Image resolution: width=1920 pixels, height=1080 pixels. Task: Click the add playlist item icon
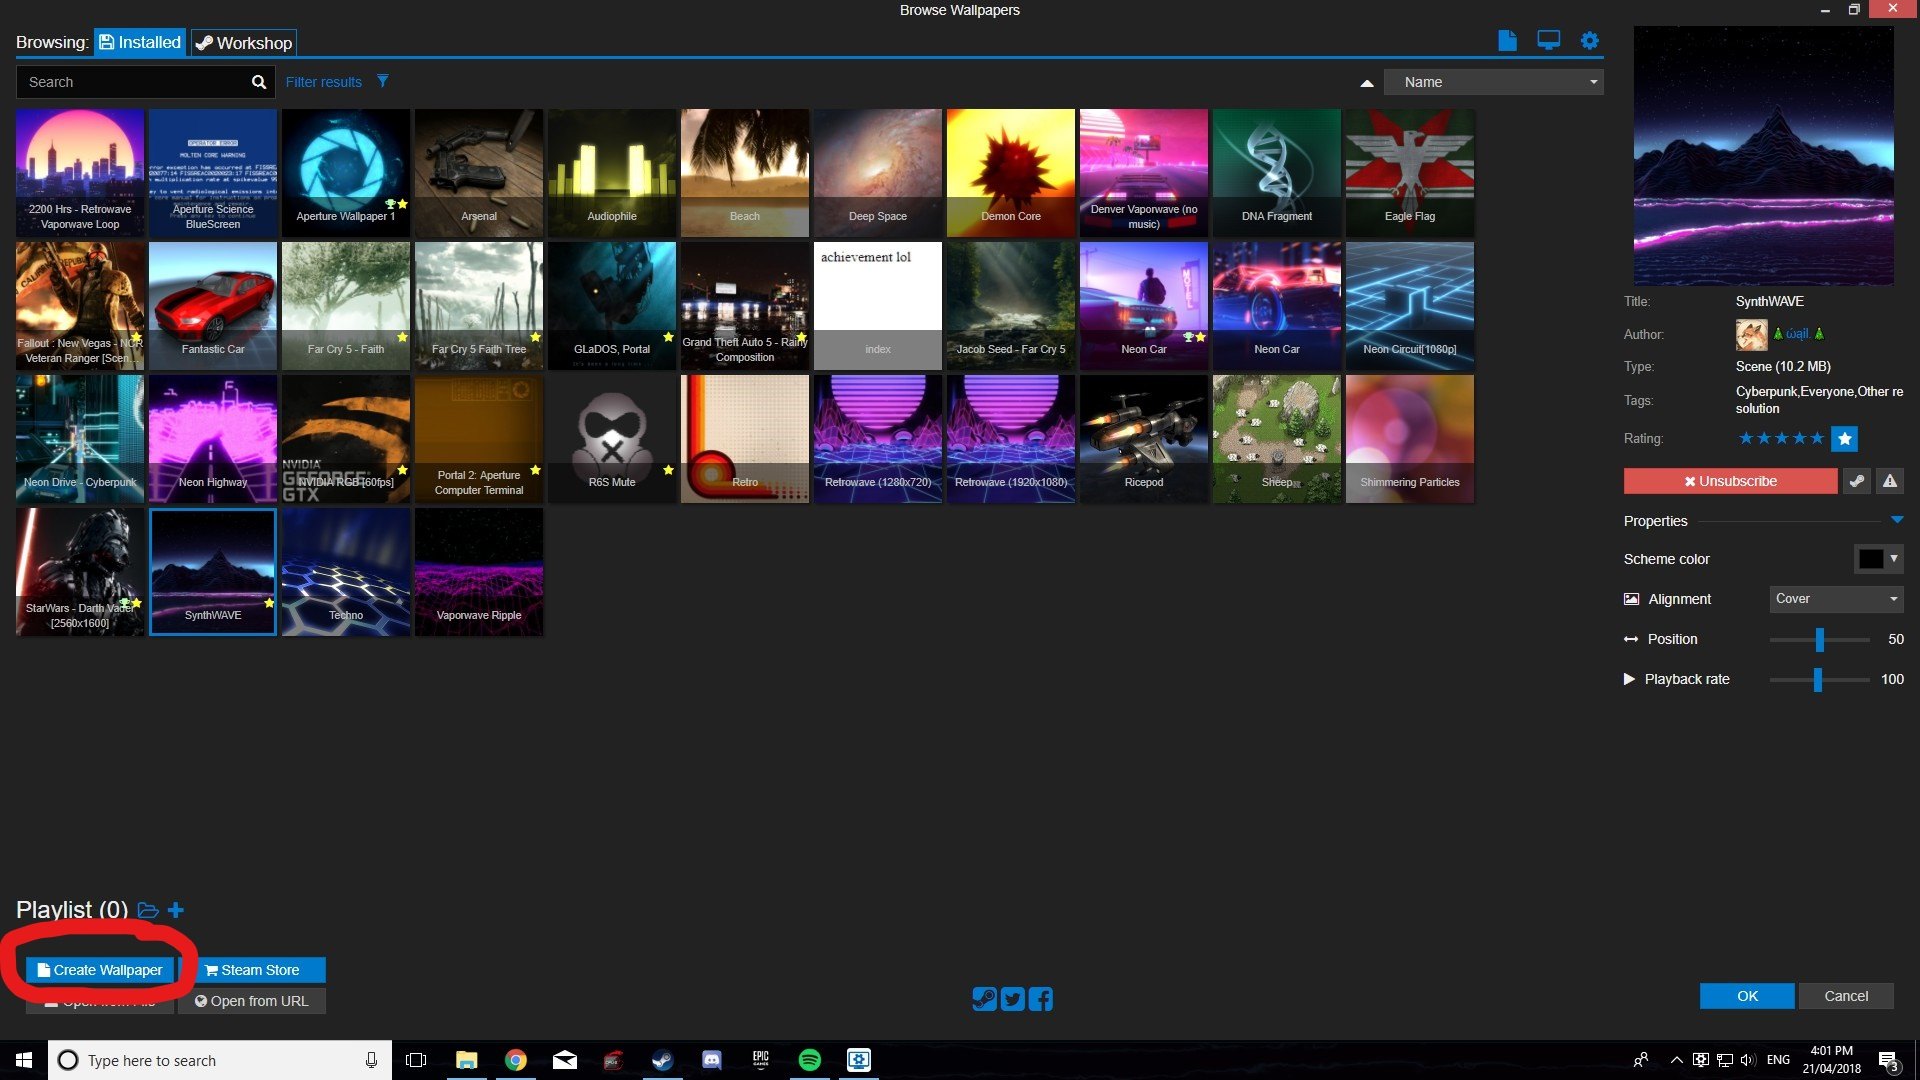177,909
